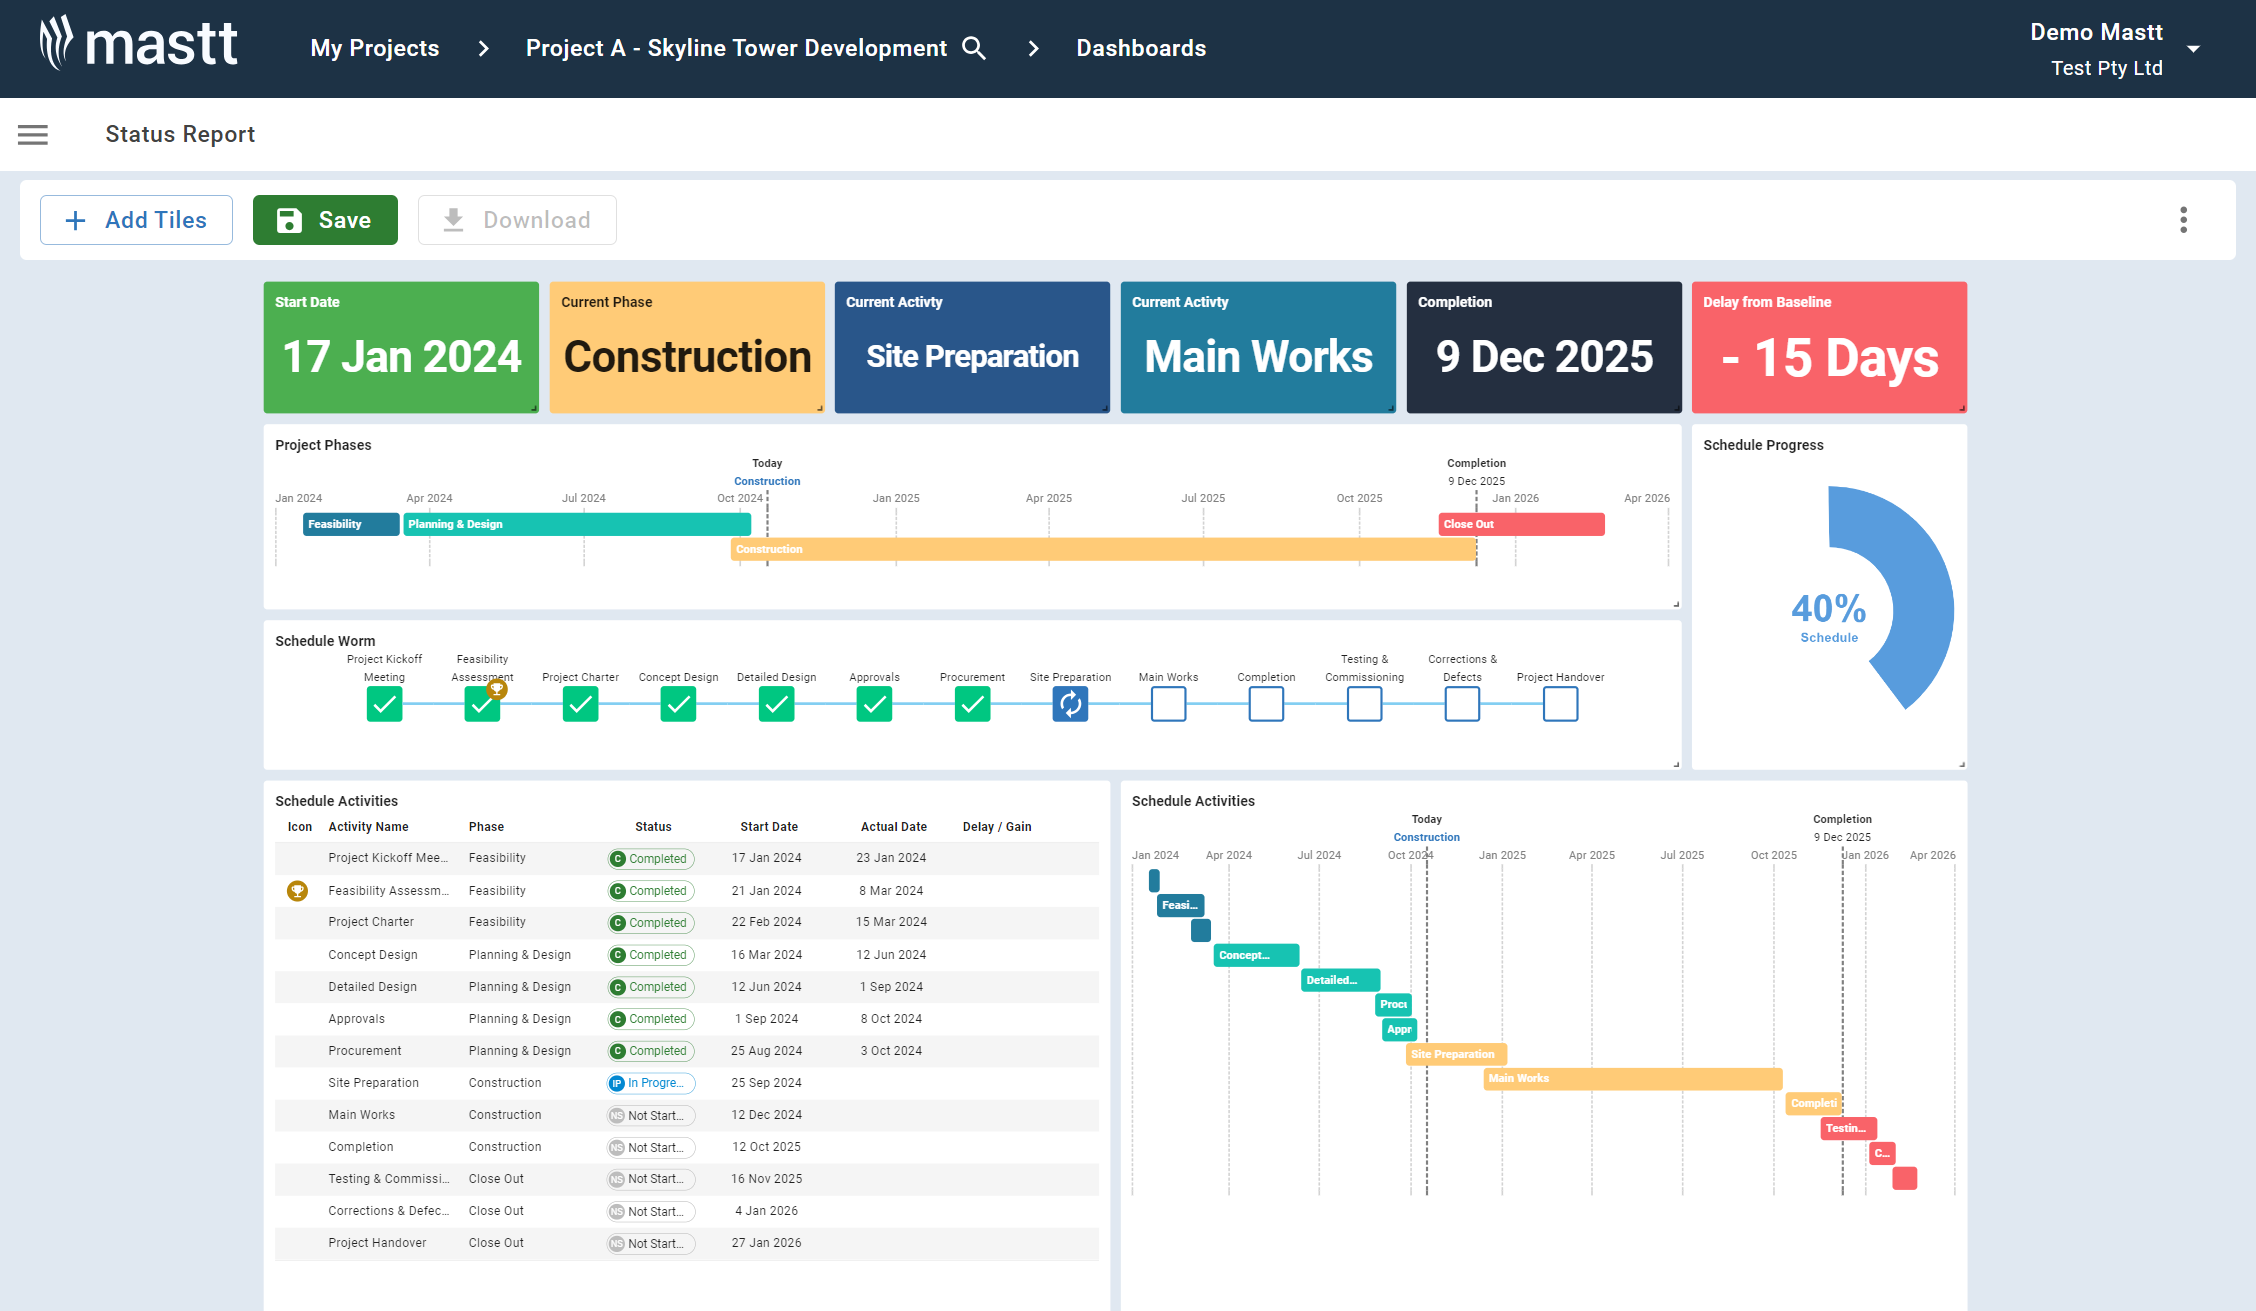The height and width of the screenshot is (1311, 2256).
Task: Select the Delay from Baseline tile
Action: pyautogui.click(x=1829, y=347)
